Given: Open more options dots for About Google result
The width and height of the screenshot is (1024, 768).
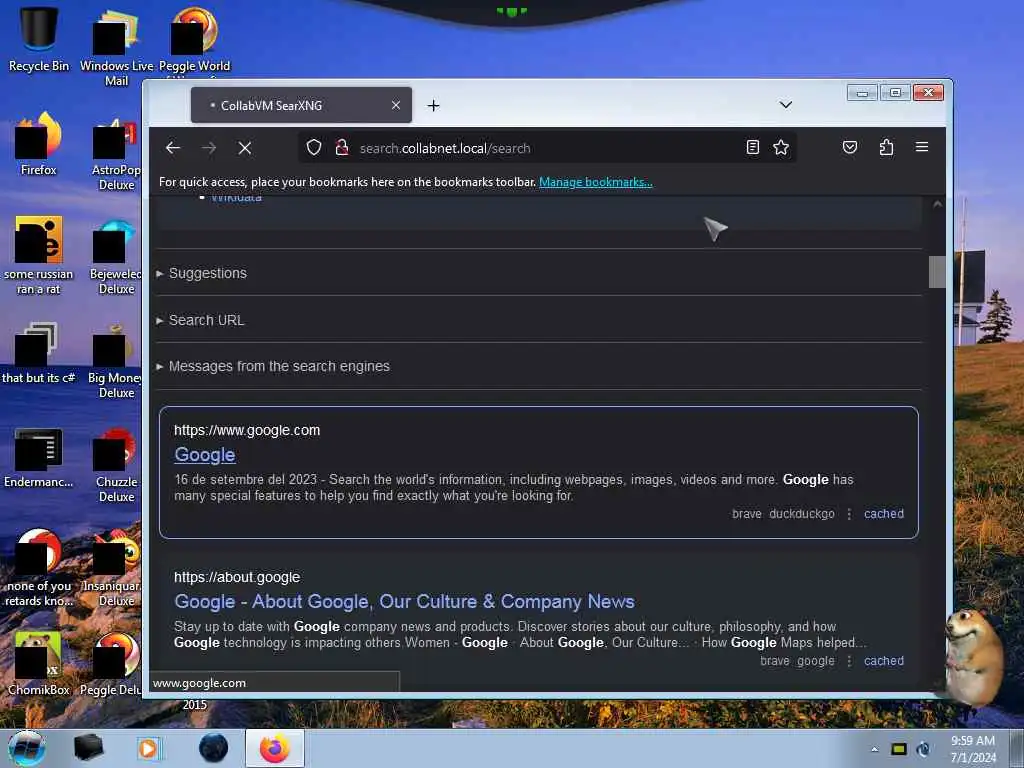Looking at the screenshot, I should coord(849,661).
